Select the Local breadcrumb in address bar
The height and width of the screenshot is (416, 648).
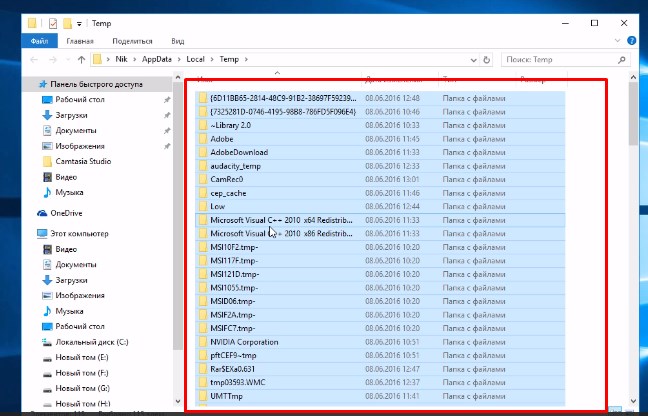tap(195, 59)
